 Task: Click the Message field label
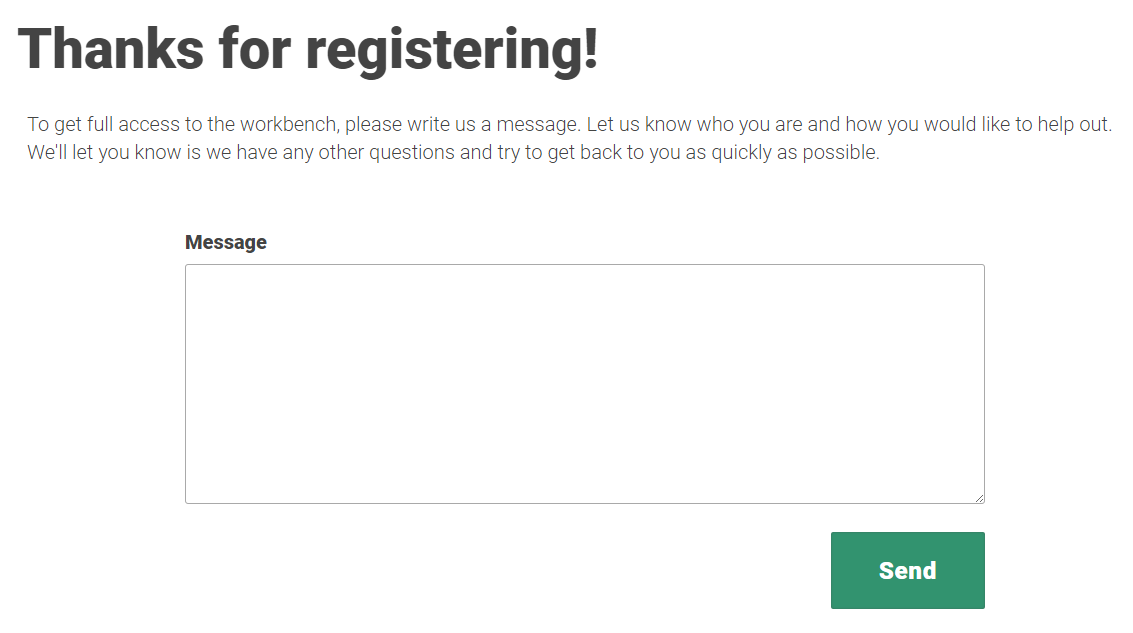click(226, 242)
